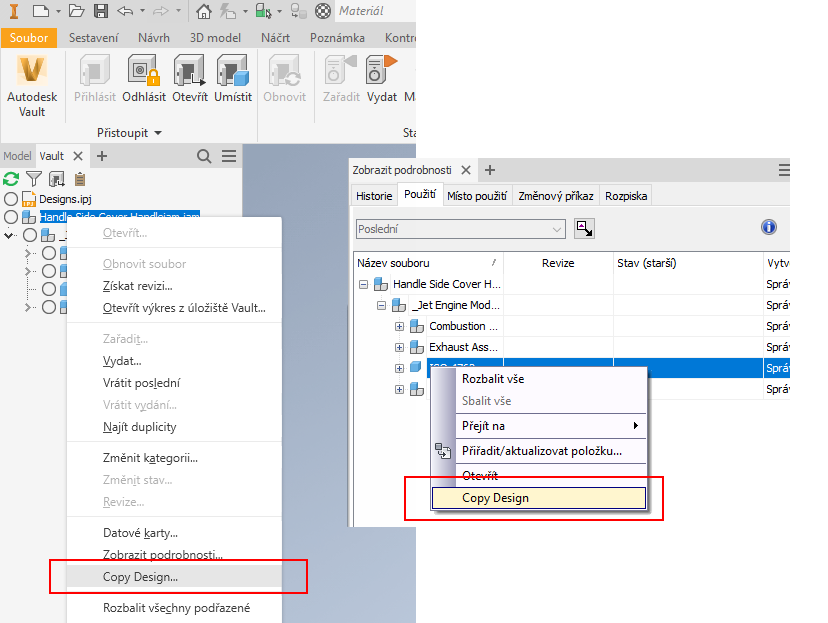
Task: Click the New file icon in the quick access toolbar
Action: [x=41, y=11]
